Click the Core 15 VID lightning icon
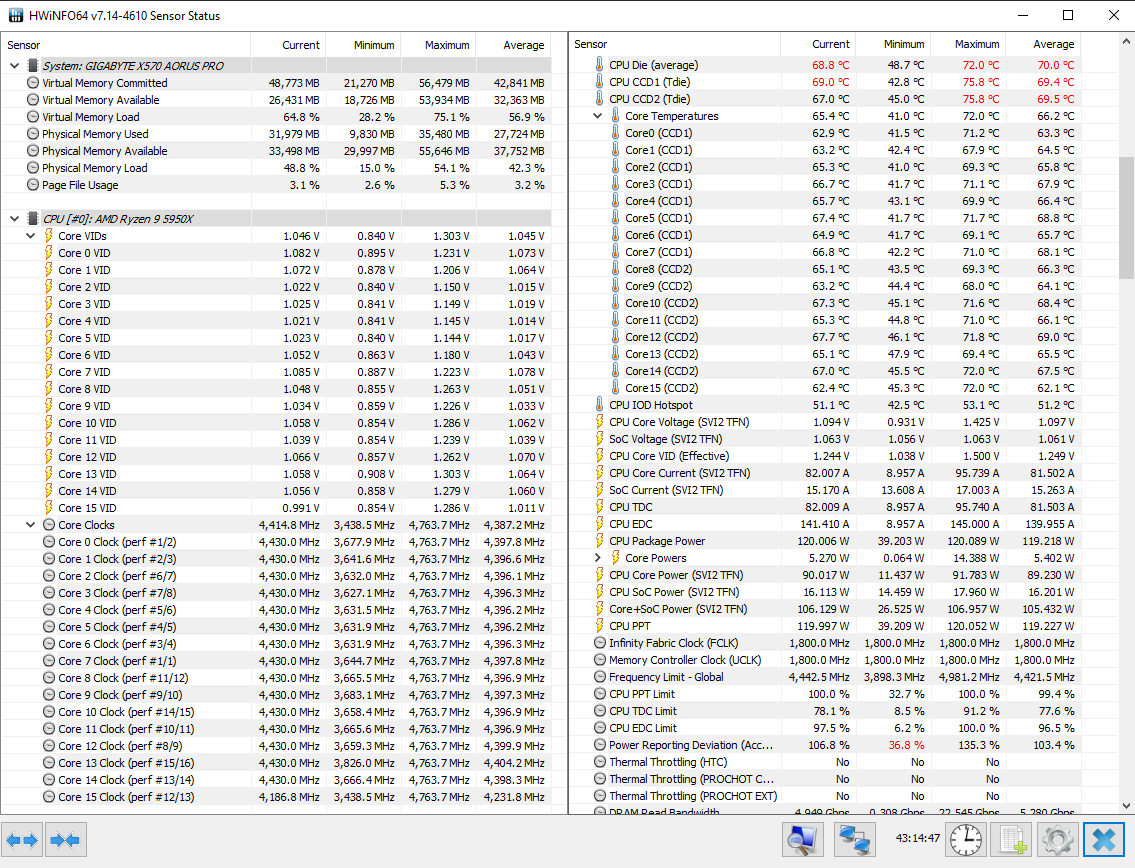Screen dimensions: 1135x868 pyautogui.click(x=48, y=507)
